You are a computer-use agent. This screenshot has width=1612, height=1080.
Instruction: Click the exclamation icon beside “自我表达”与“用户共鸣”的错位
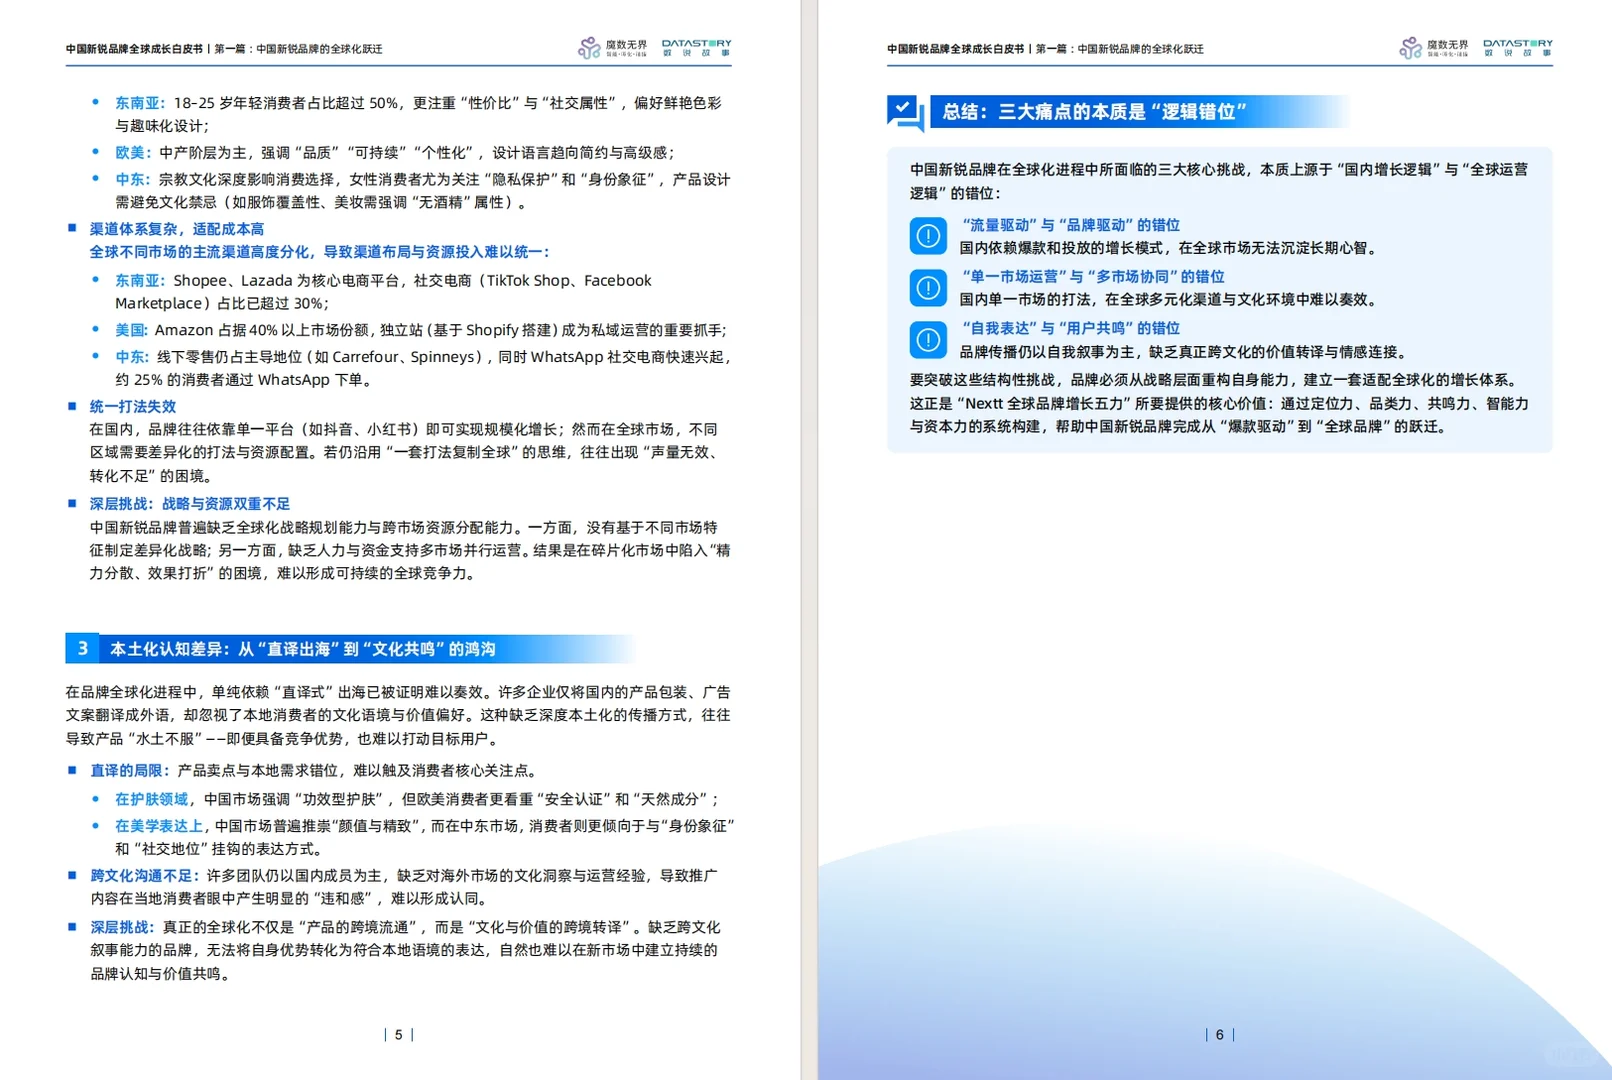(928, 340)
